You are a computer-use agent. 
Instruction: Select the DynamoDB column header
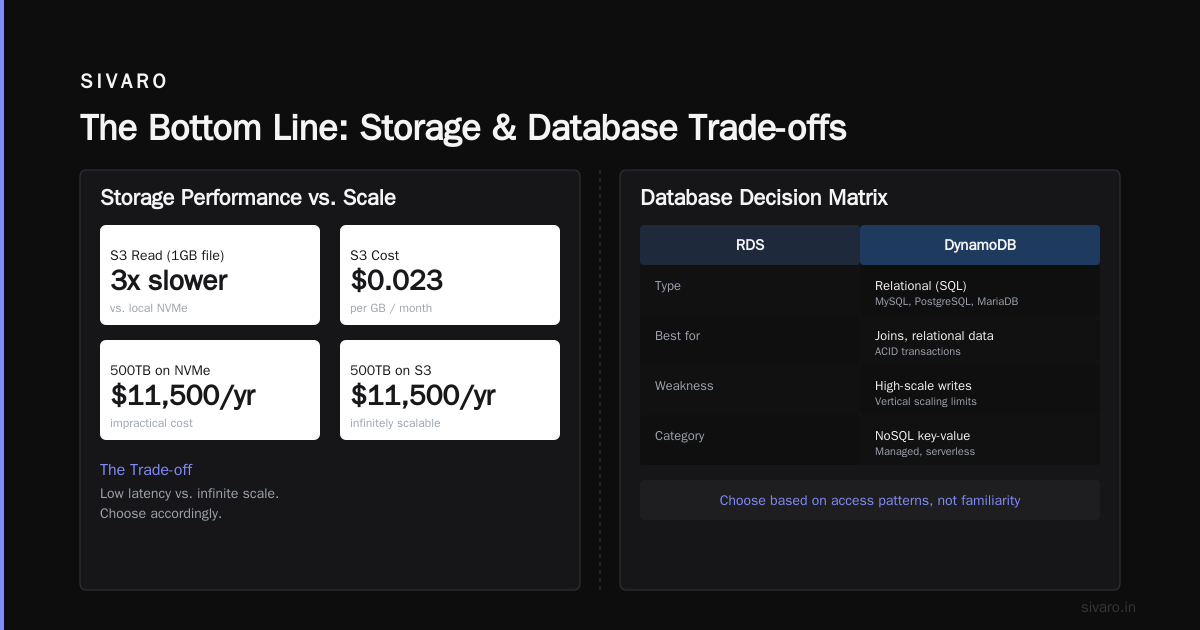[x=980, y=245]
